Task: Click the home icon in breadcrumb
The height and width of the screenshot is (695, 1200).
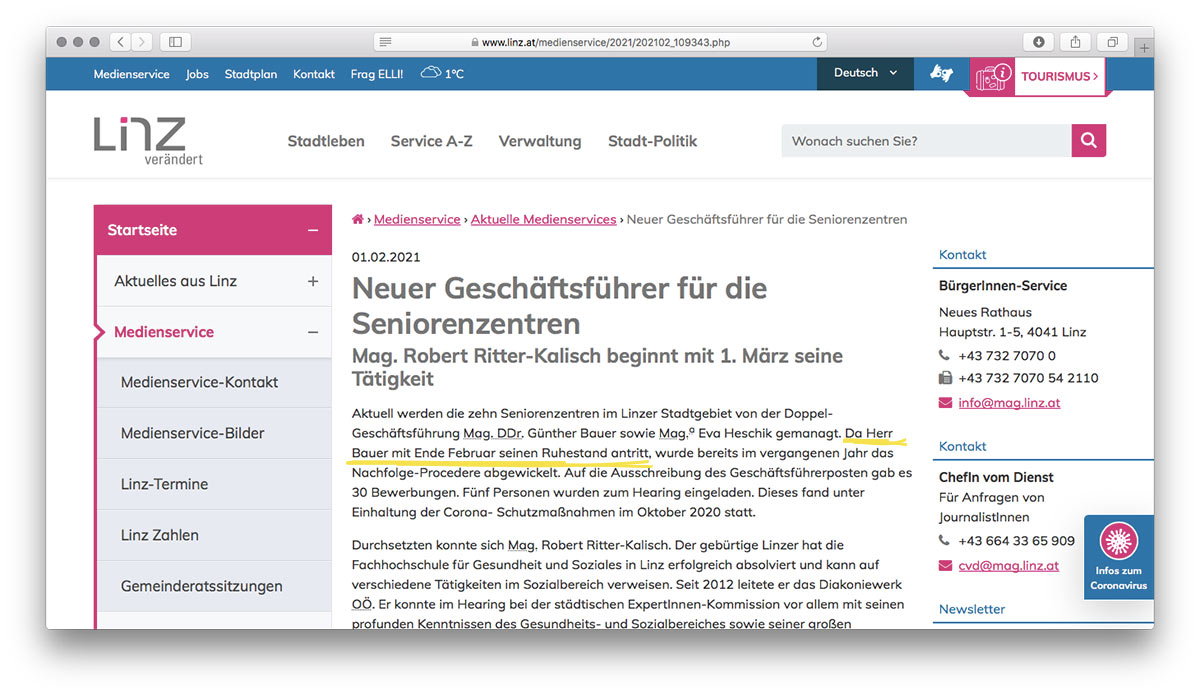Action: pyautogui.click(x=358, y=219)
